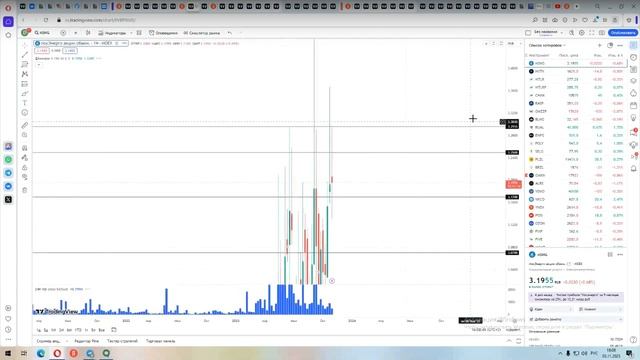Select the ruler measure tool
The image size is (640, 360).
pyautogui.click(x=25, y=125)
